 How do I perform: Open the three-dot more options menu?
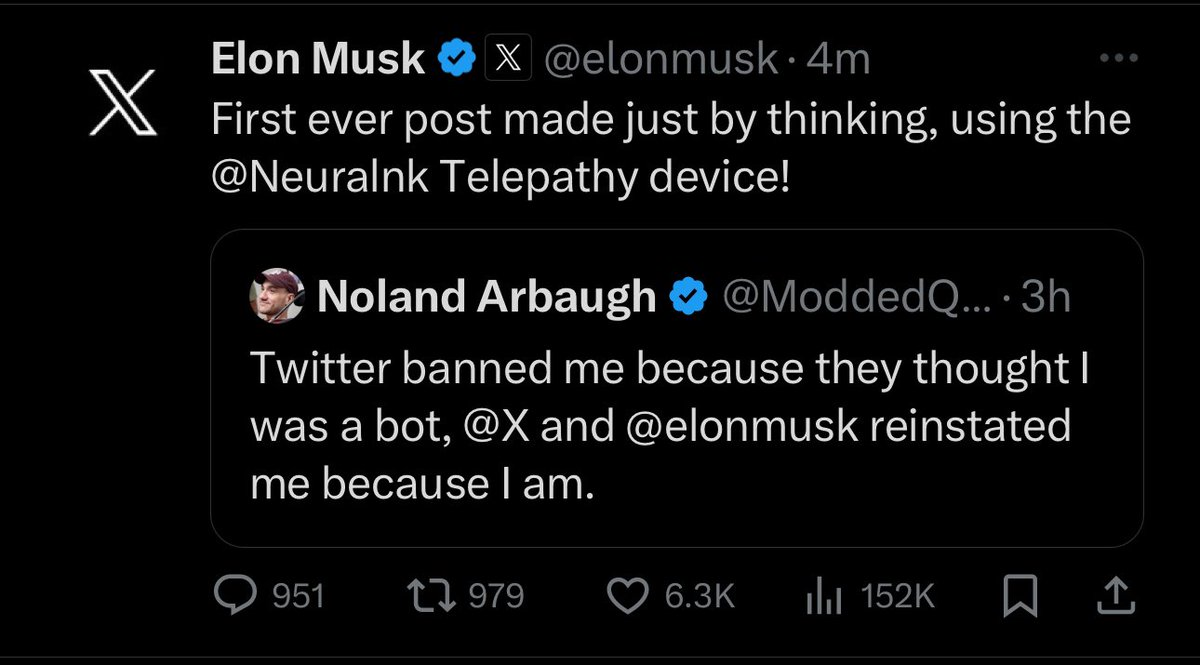click(1118, 59)
